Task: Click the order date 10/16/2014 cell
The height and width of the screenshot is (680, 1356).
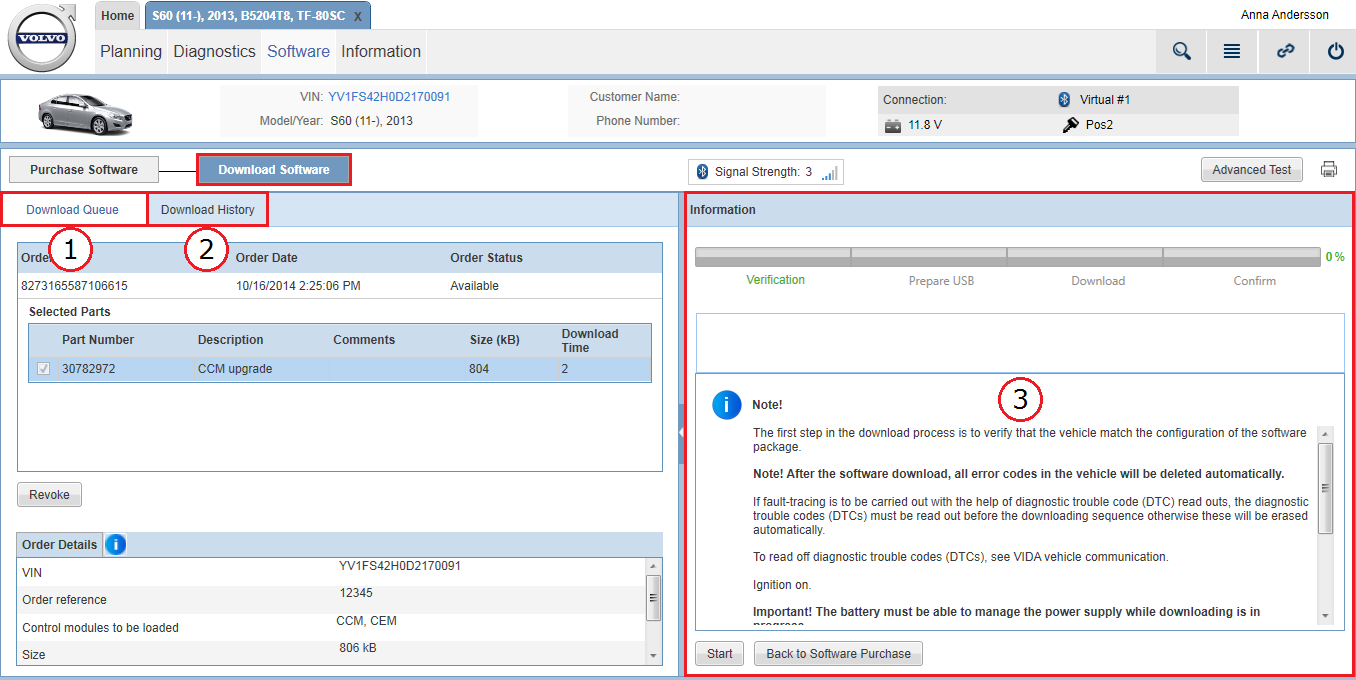Action: click(x=298, y=285)
